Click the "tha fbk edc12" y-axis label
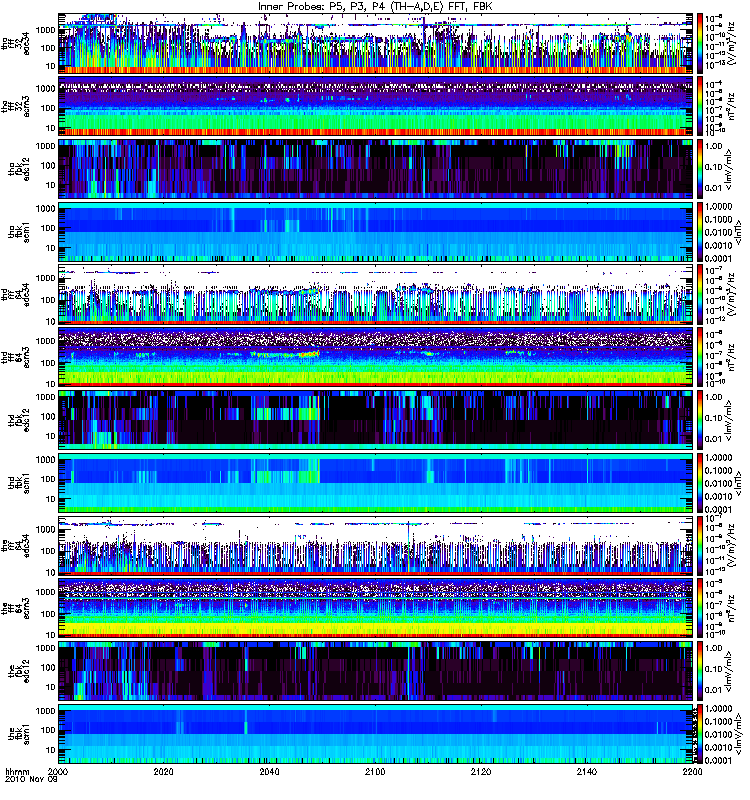Viewport: 750px width, 800px height. point(19,168)
